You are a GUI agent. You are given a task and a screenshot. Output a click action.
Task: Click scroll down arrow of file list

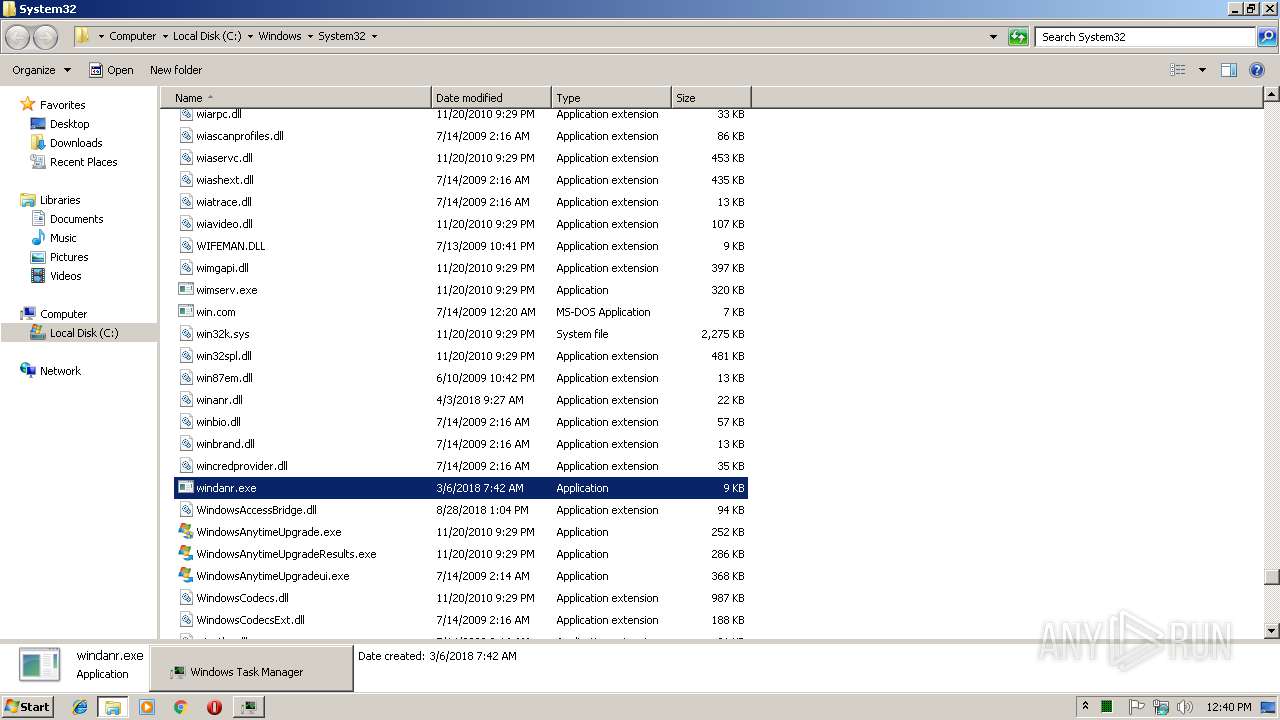click(x=1271, y=631)
